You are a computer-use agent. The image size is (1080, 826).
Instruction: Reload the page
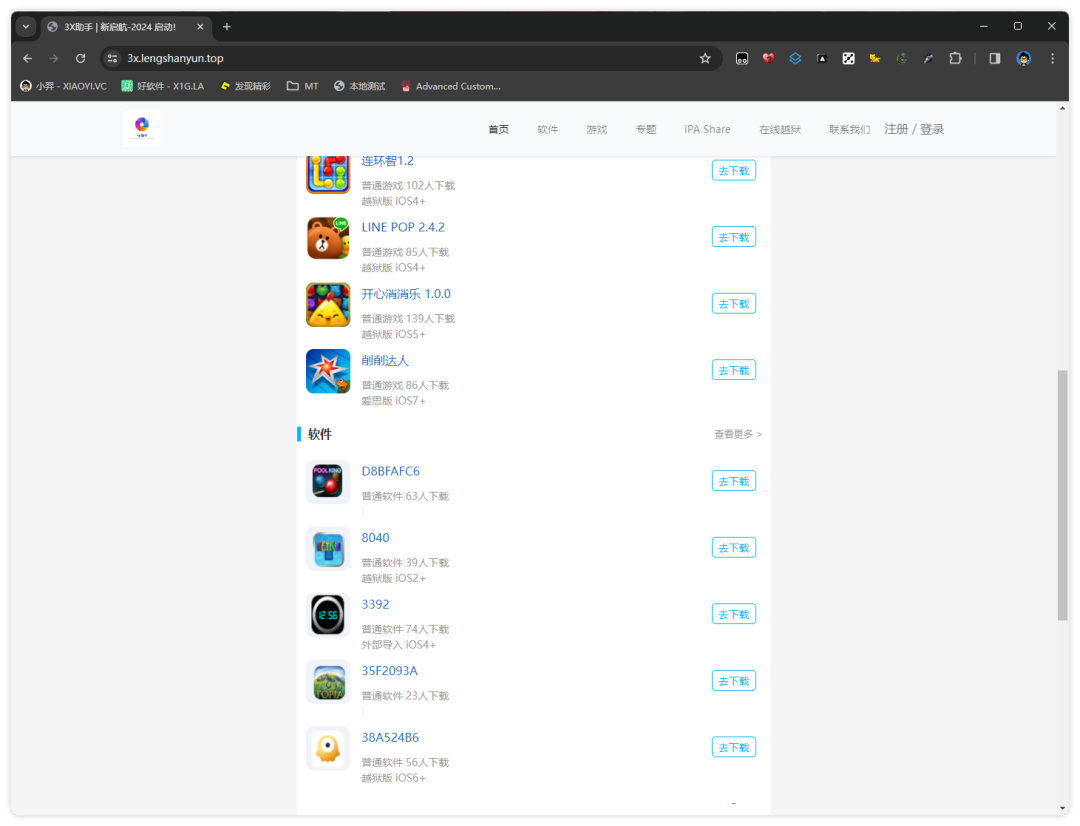(81, 59)
